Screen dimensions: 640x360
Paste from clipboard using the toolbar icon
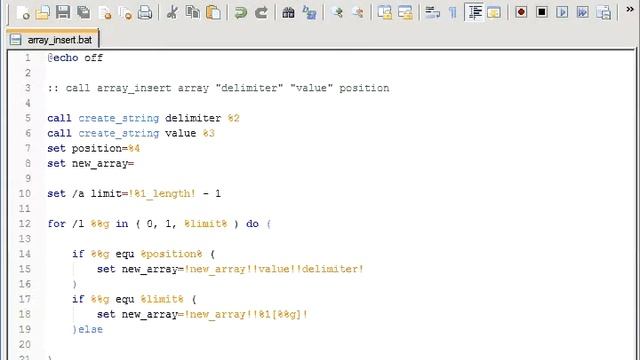click(213, 13)
